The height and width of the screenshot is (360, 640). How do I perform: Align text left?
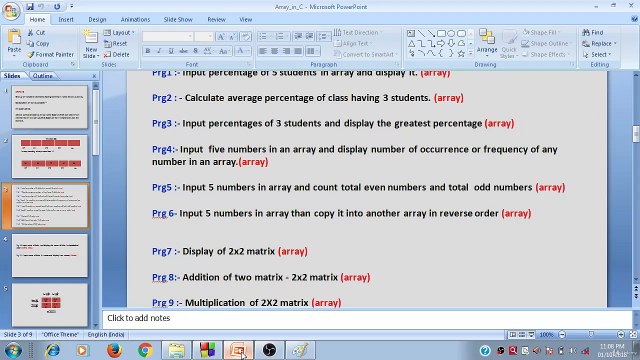click(x=263, y=51)
